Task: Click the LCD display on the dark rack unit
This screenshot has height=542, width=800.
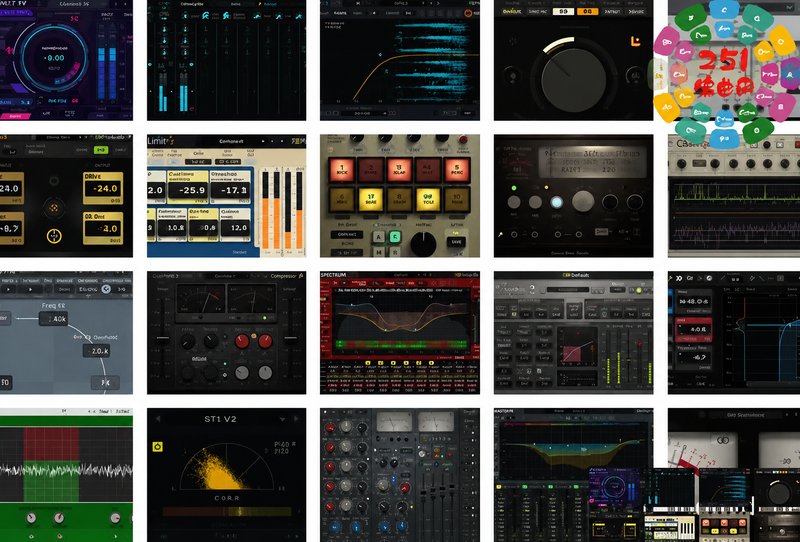Action: click(591, 160)
